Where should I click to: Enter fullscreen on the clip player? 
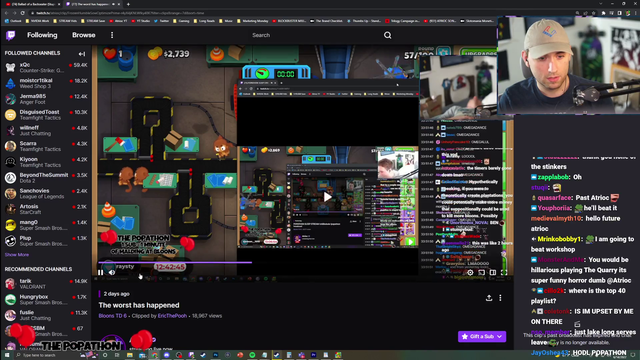click(504, 272)
